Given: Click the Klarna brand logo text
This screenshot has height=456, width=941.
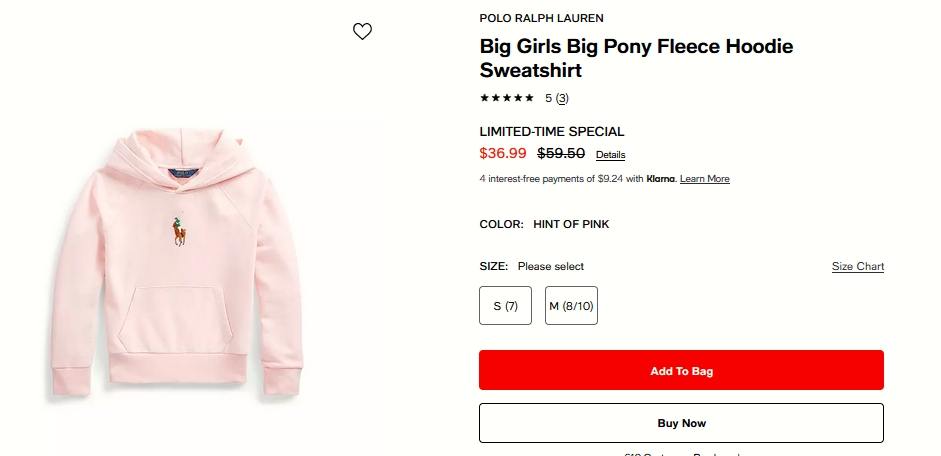Looking at the screenshot, I should (x=661, y=179).
